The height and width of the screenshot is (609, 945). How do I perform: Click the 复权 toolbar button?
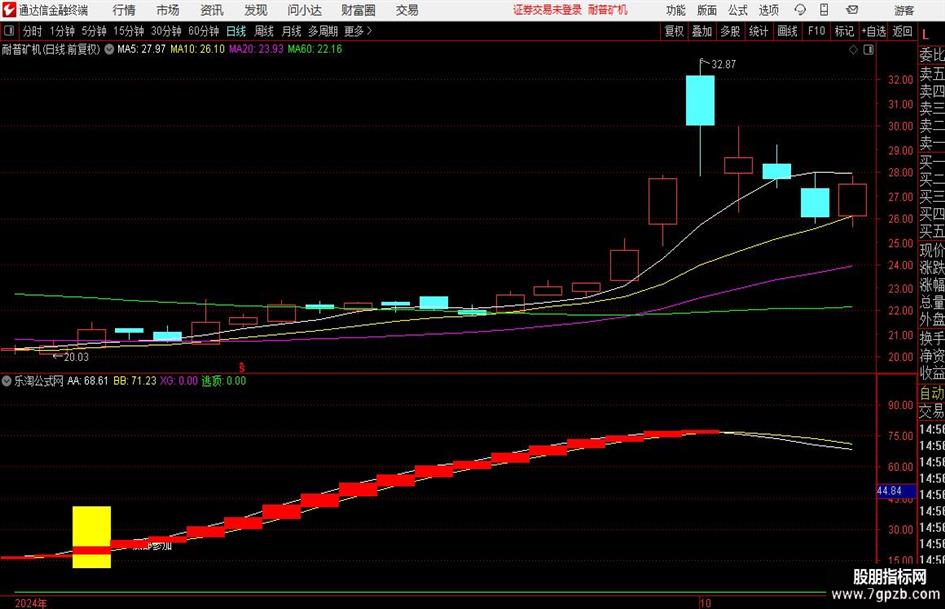click(674, 31)
